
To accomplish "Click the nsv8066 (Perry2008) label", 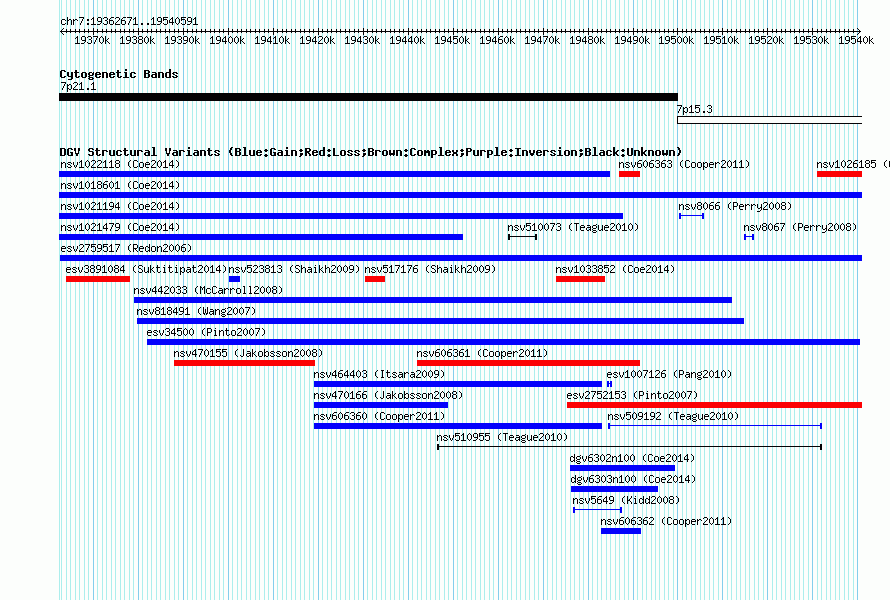I will click(x=735, y=206).
